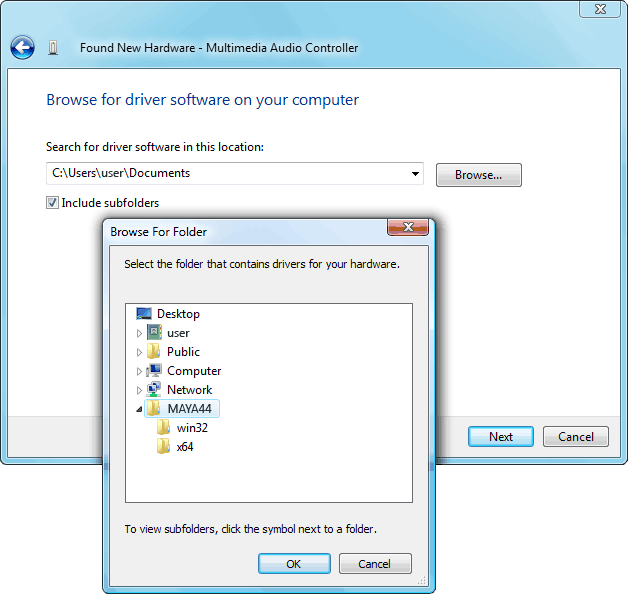Click the Computer icon in folder tree

tap(154, 370)
